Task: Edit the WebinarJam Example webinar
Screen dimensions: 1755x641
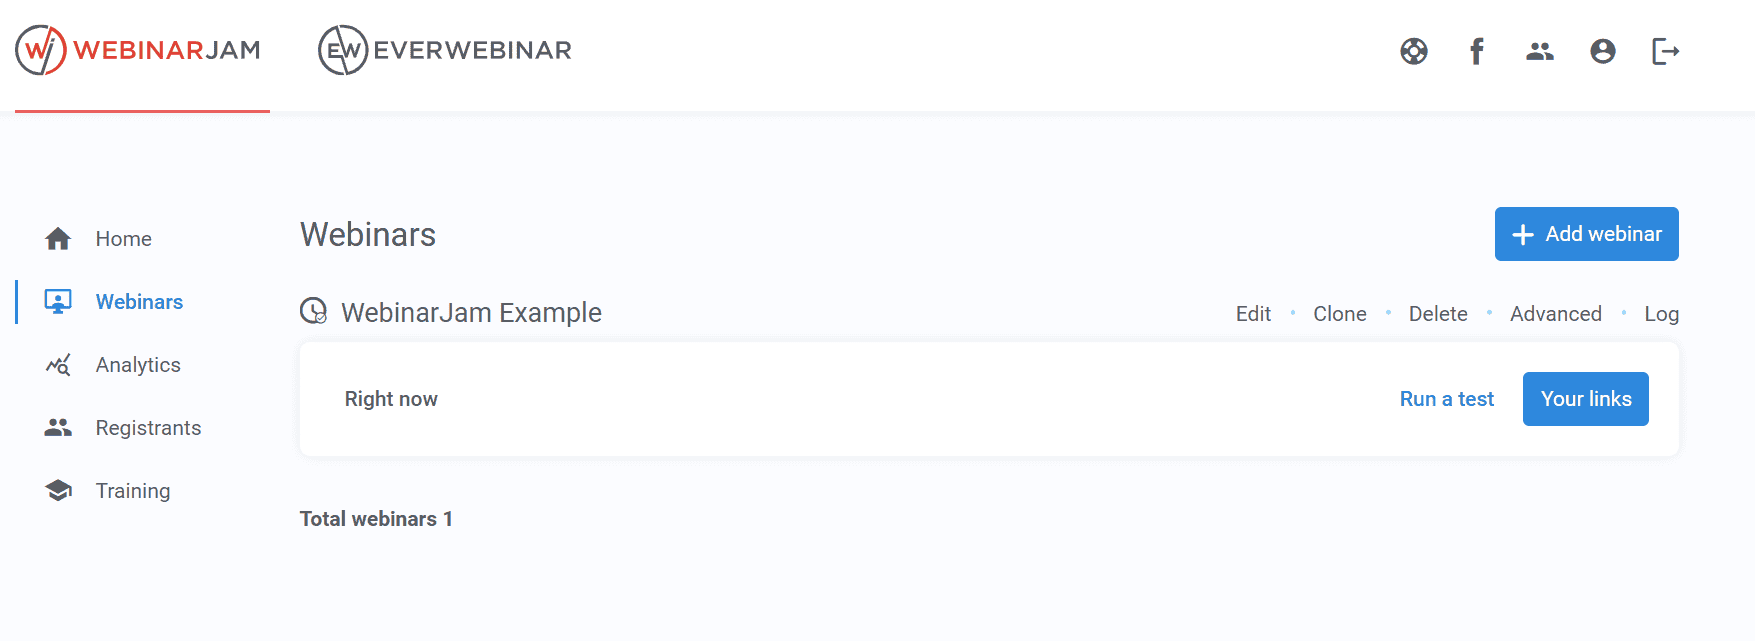Action: tap(1253, 314)
